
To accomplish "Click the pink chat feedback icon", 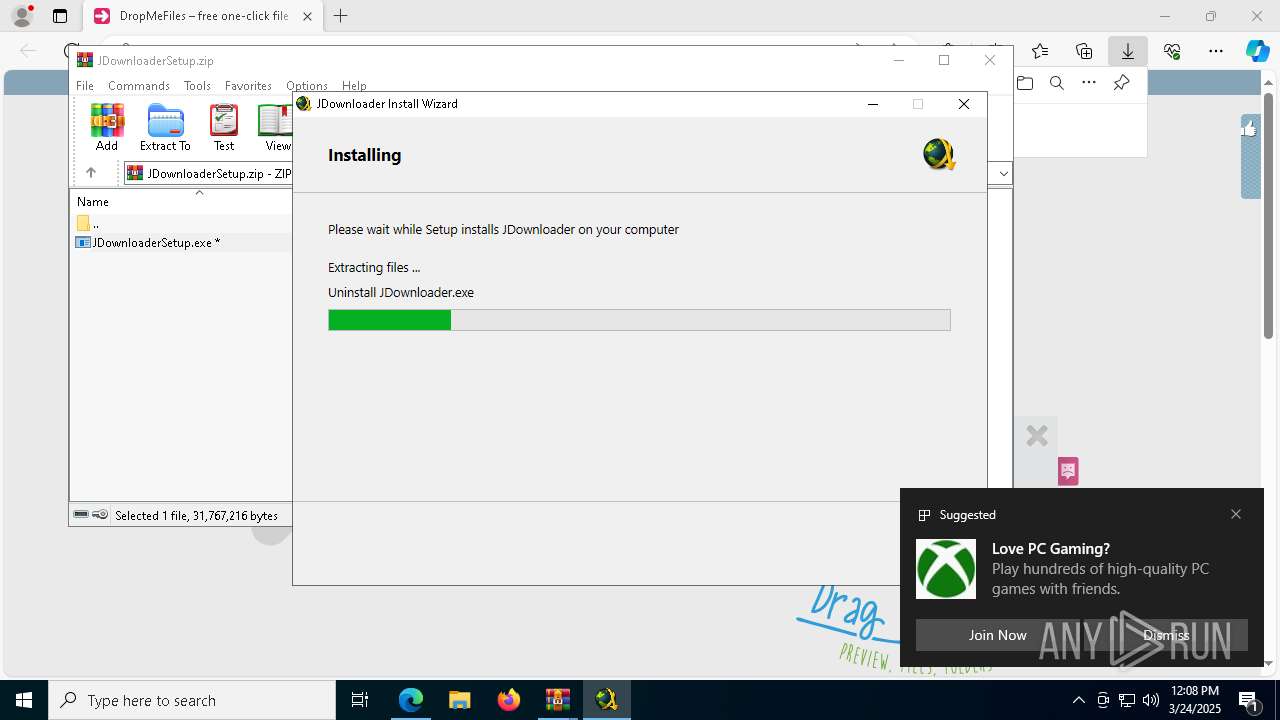I will click(1068, 471).
